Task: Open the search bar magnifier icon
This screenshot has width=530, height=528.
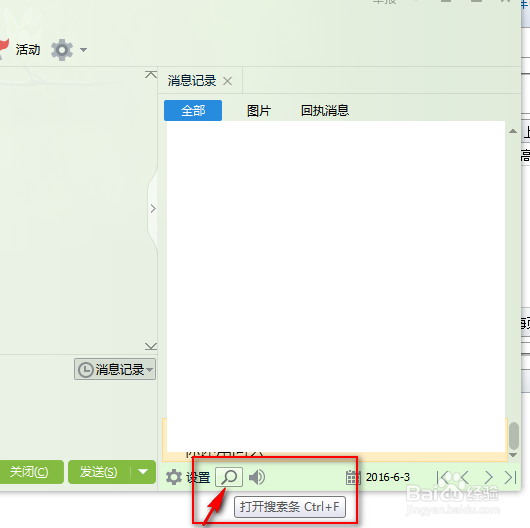Action: coord(229,477)
